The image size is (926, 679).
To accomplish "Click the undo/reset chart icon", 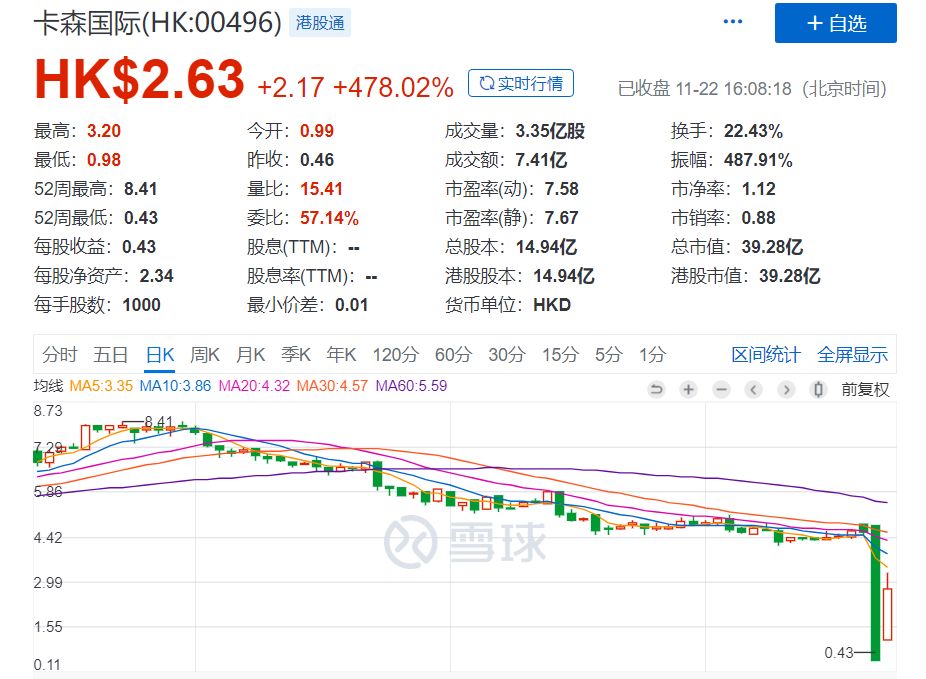I will [x=656, y=390].
